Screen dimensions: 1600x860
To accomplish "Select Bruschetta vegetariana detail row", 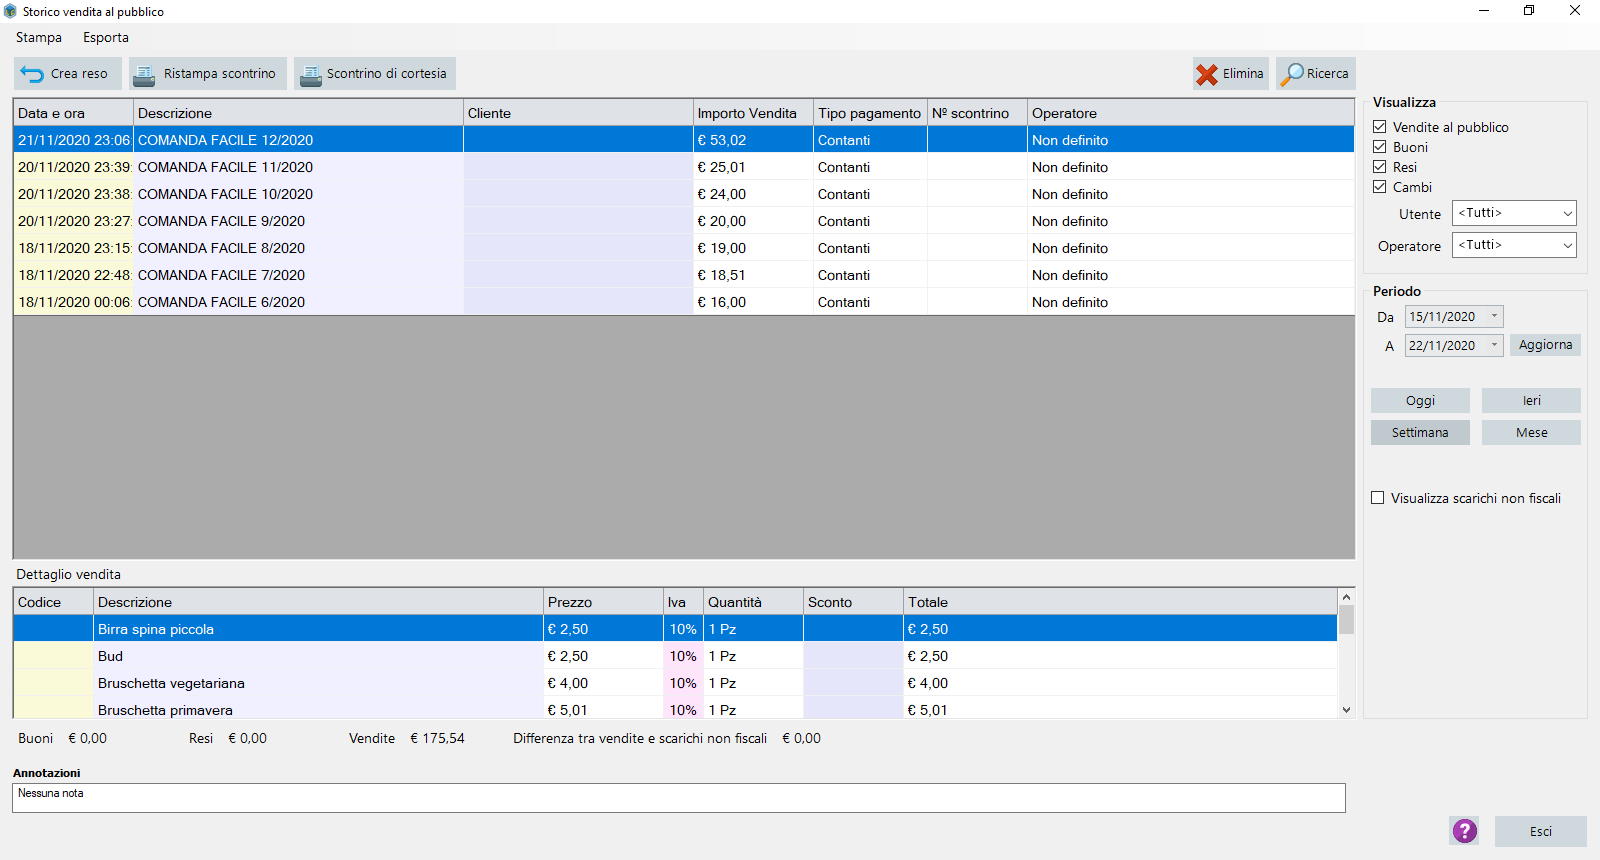I will (x=675, y=683).
